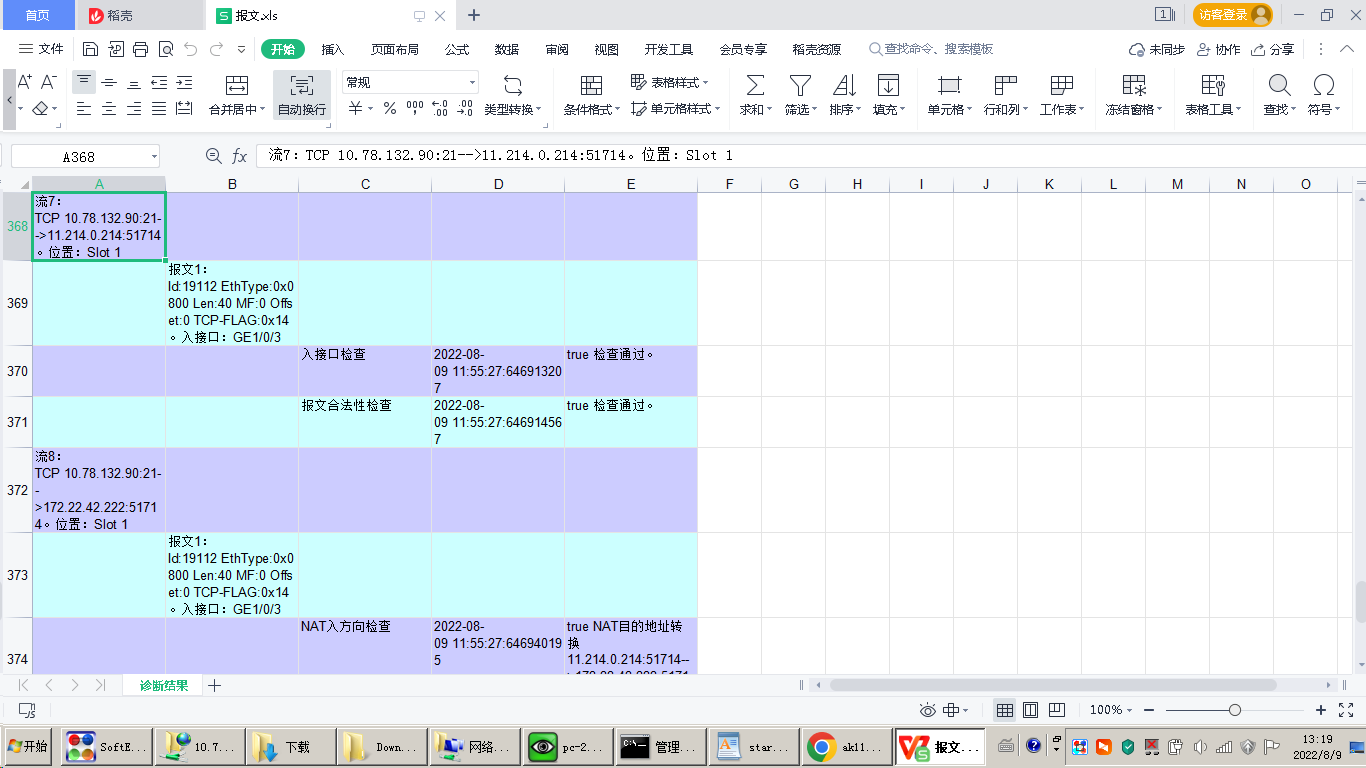The width and height of the screenshot is (1366, 768).
Task: Open Windows 开始 start menu
Action: pos(29,746)
